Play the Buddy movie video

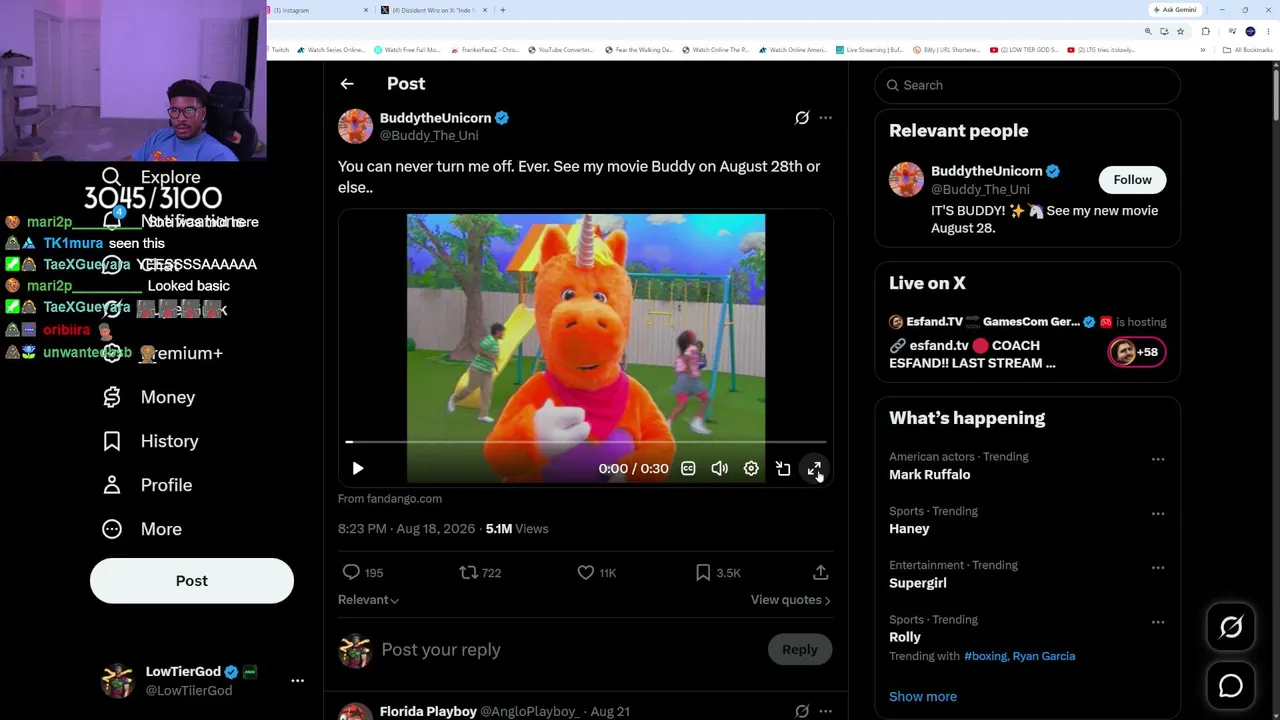click(358, 468)
